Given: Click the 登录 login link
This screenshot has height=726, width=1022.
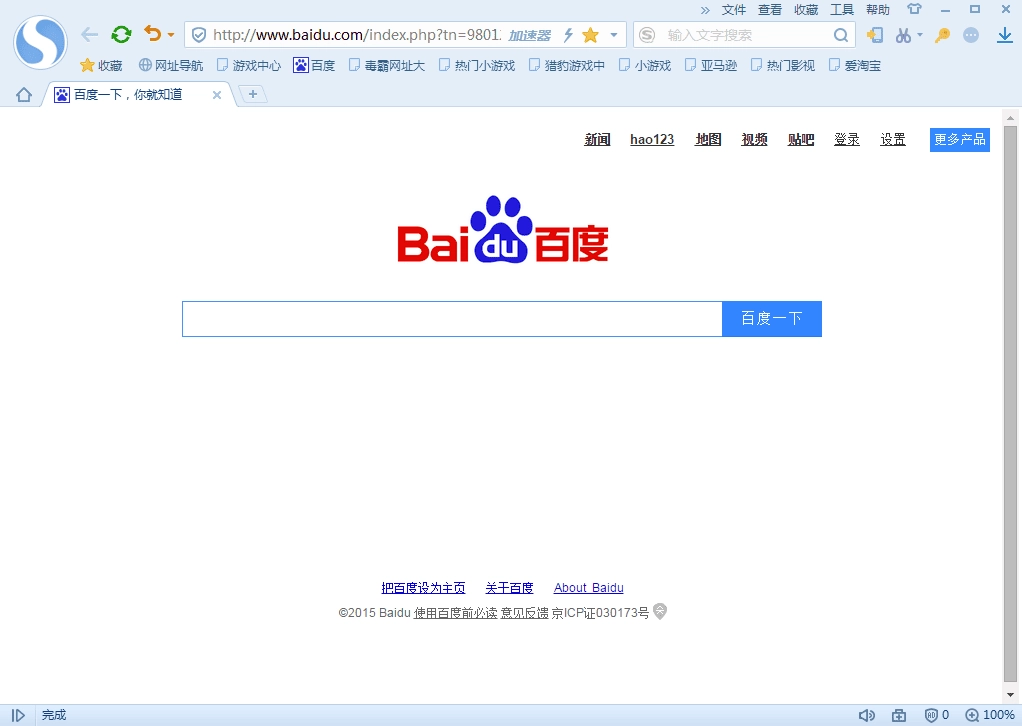Looking at the screenshot, I should (847, 139).
